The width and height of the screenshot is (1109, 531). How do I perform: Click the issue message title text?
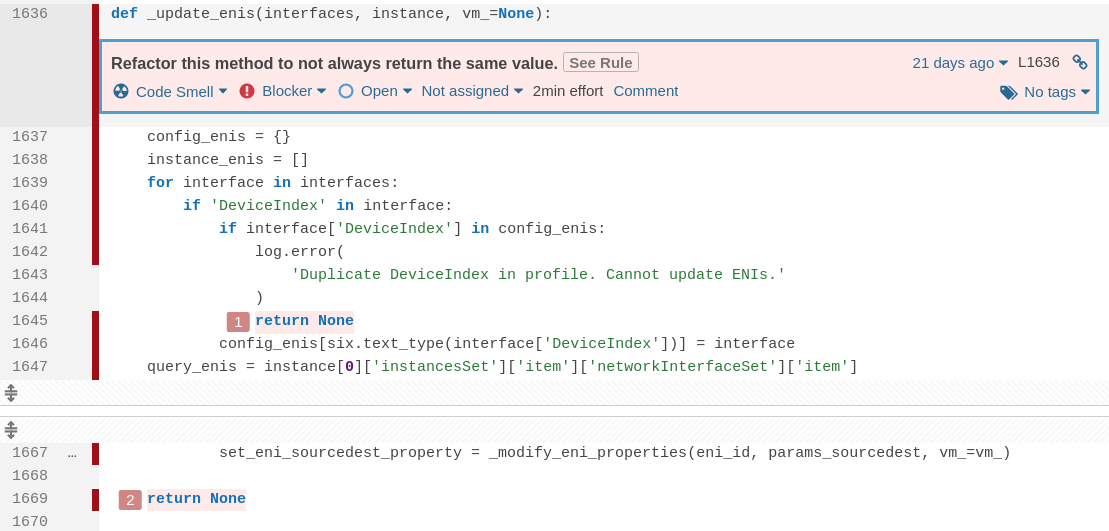[334, 62]
